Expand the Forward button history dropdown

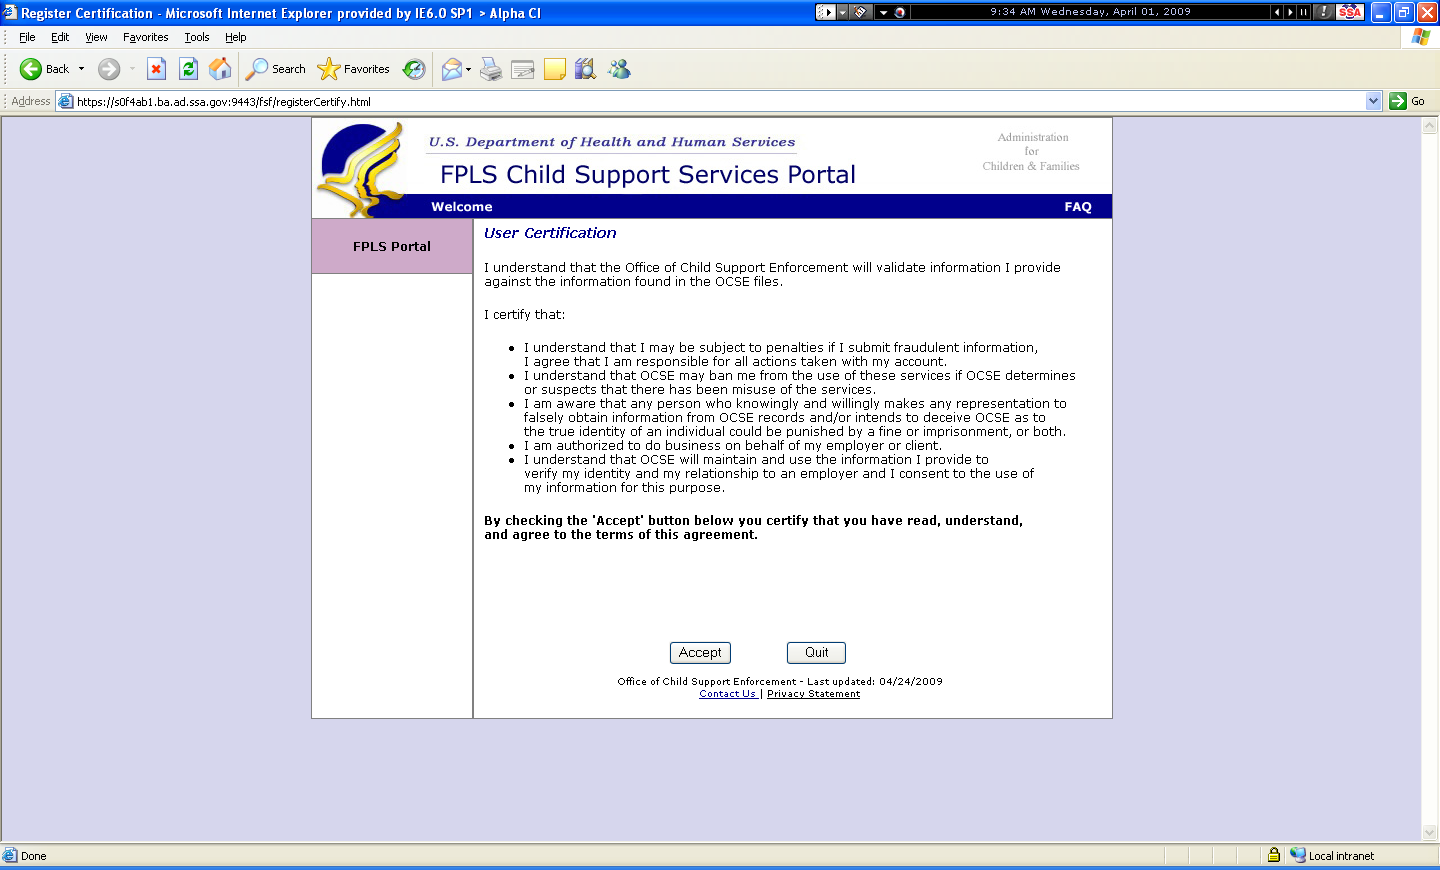pyautogui.click(x=132, y=69)
